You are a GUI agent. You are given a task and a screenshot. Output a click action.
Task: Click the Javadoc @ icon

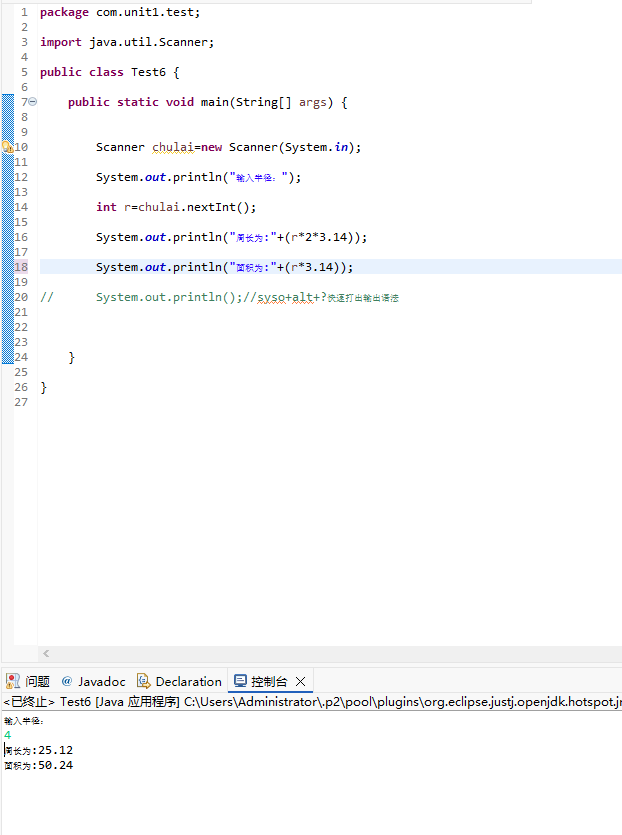point(68,681)
